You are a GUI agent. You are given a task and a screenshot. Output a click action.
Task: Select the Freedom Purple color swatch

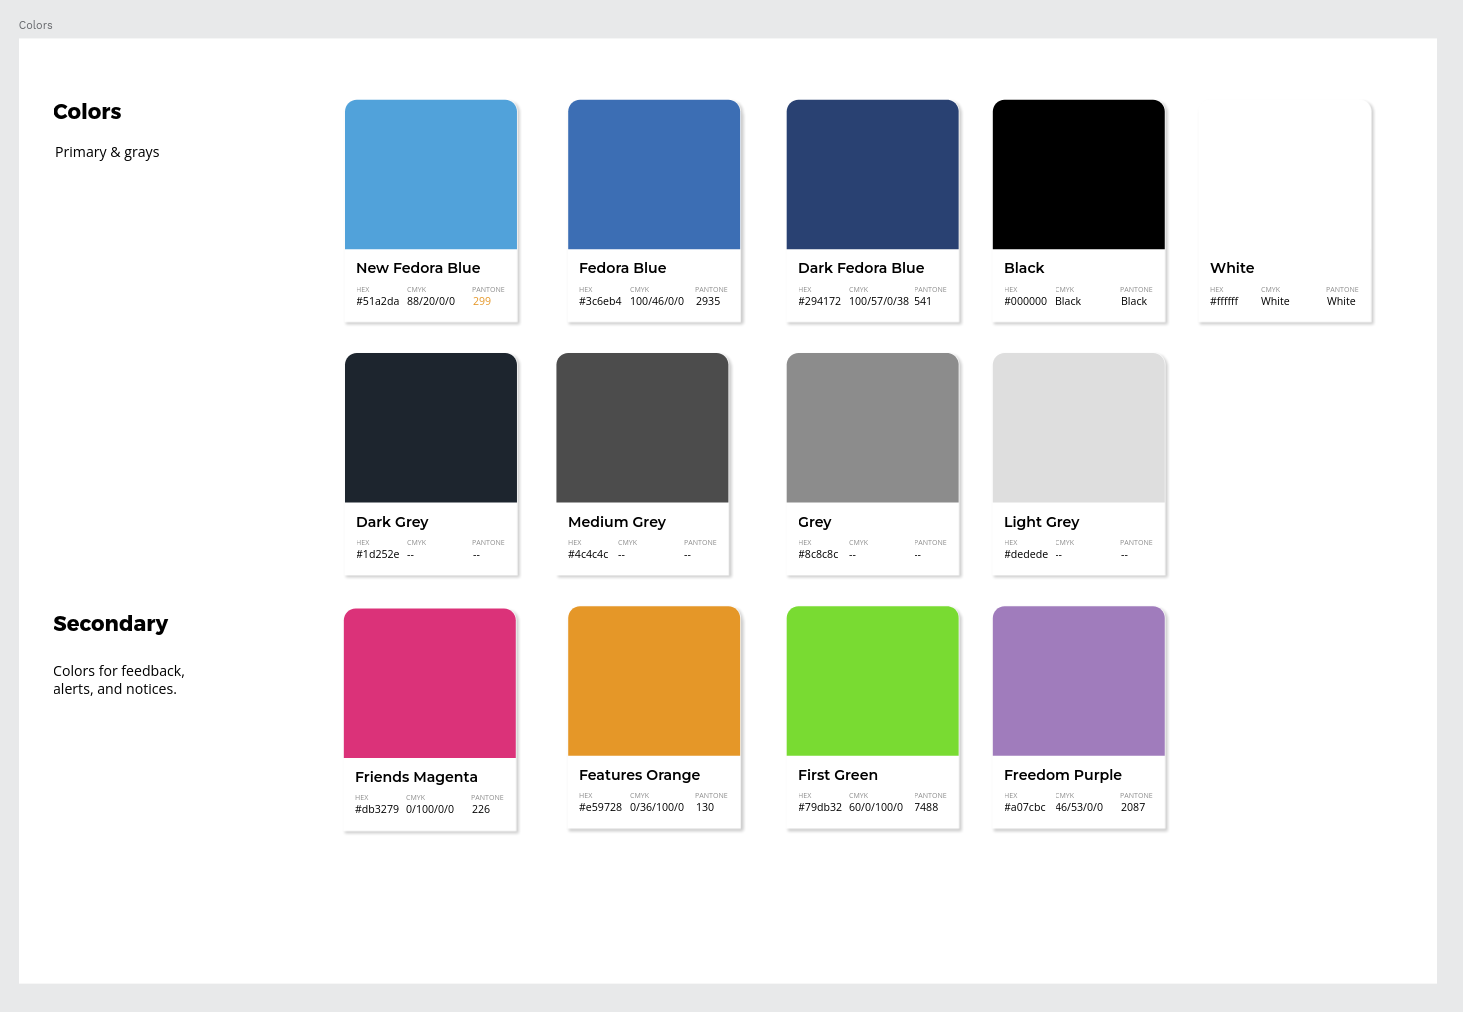(x=1079, y=681)
